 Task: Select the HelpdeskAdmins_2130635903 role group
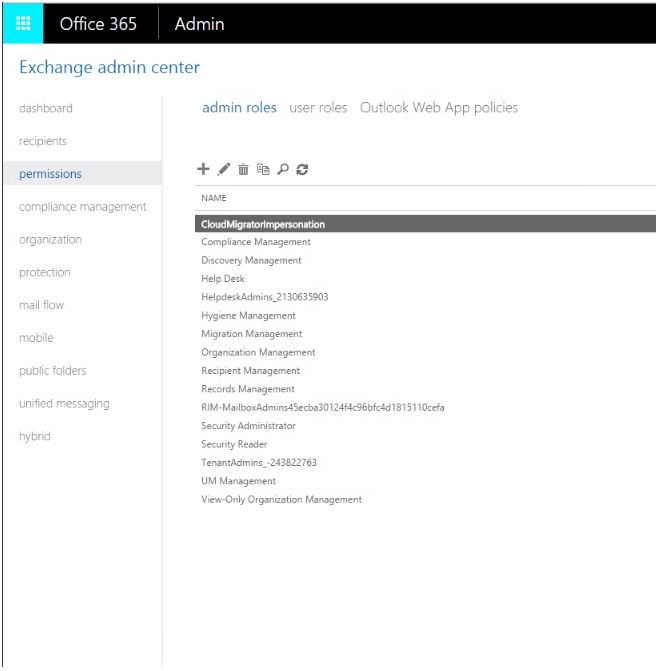(264, 297)
